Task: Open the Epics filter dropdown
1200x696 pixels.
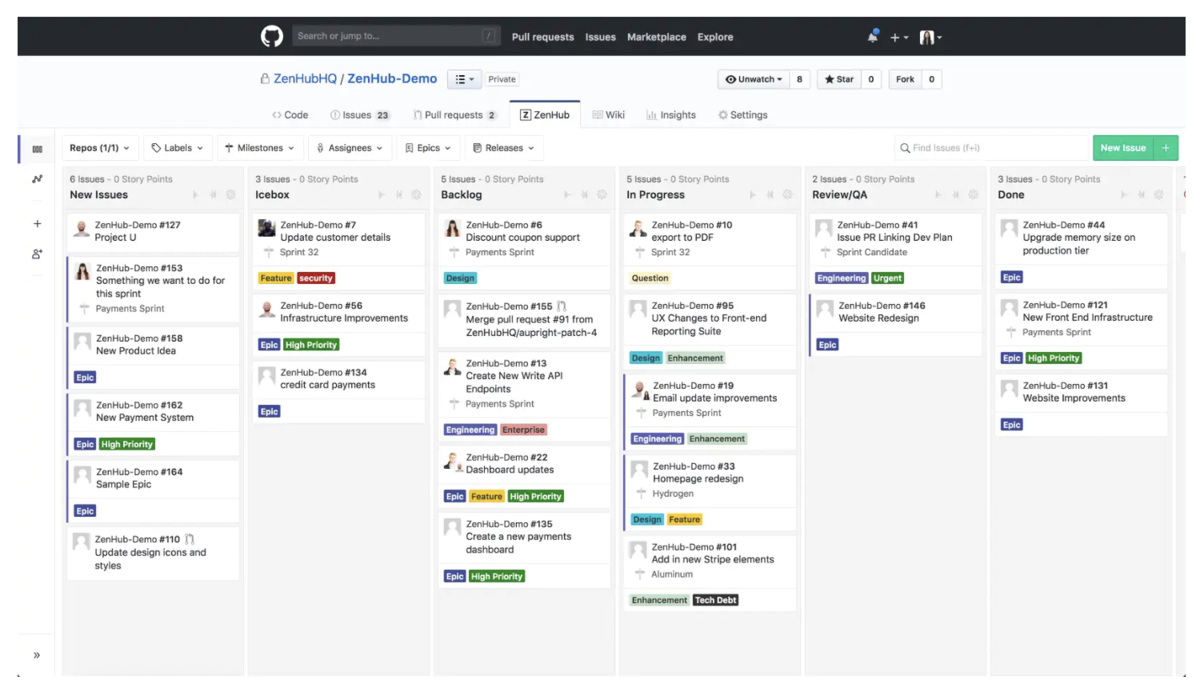Action: [428, 148]
